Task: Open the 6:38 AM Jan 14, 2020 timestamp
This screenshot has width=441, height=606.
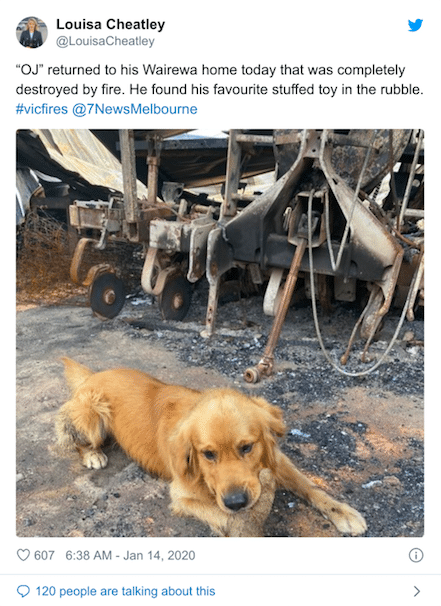Action: 130,555
